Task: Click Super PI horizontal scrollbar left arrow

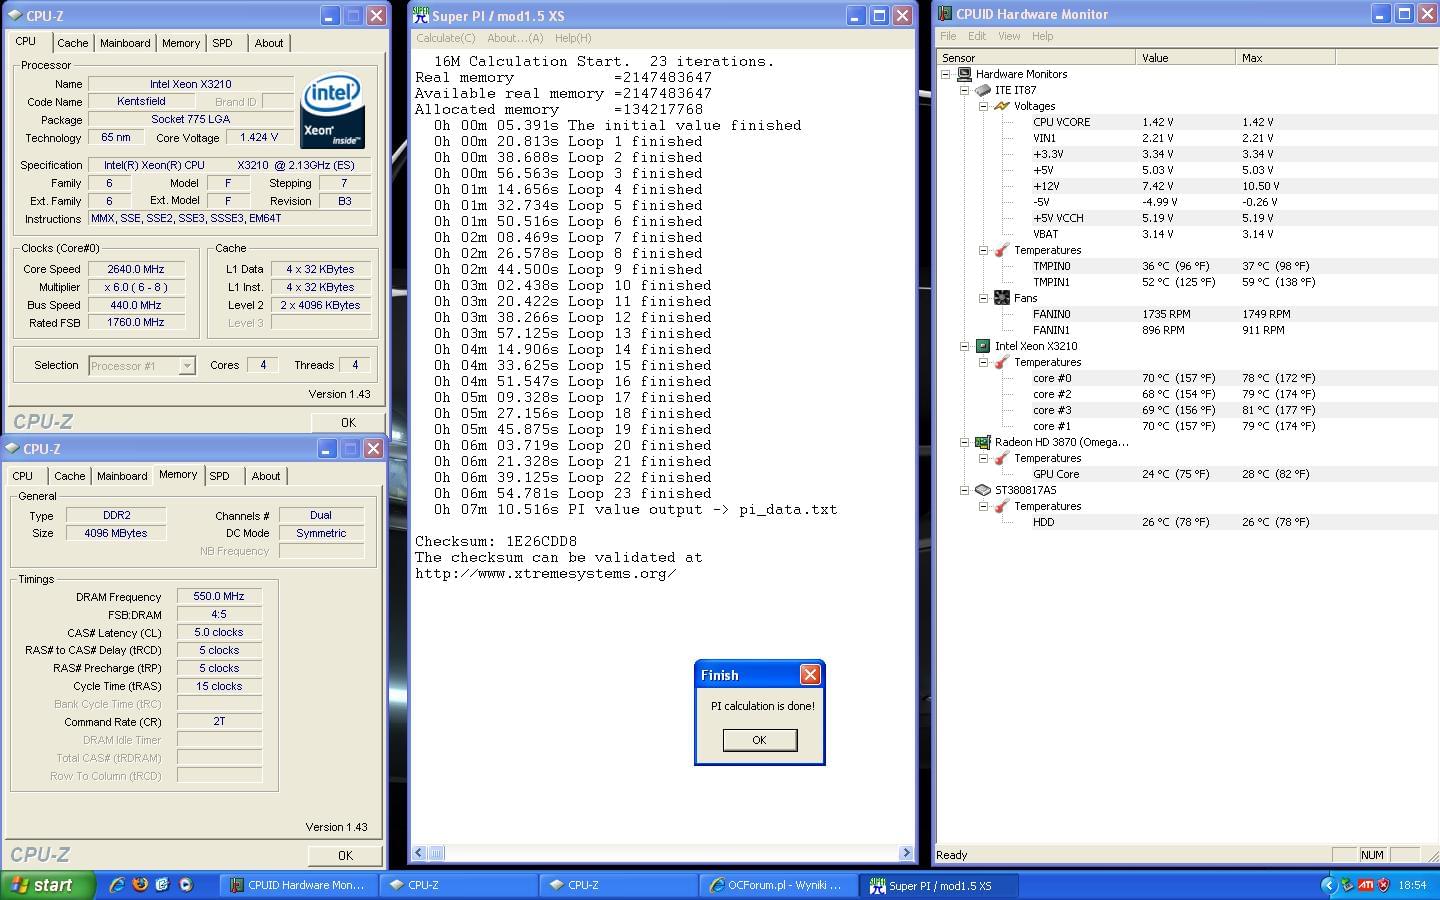Action: [421, 853]
